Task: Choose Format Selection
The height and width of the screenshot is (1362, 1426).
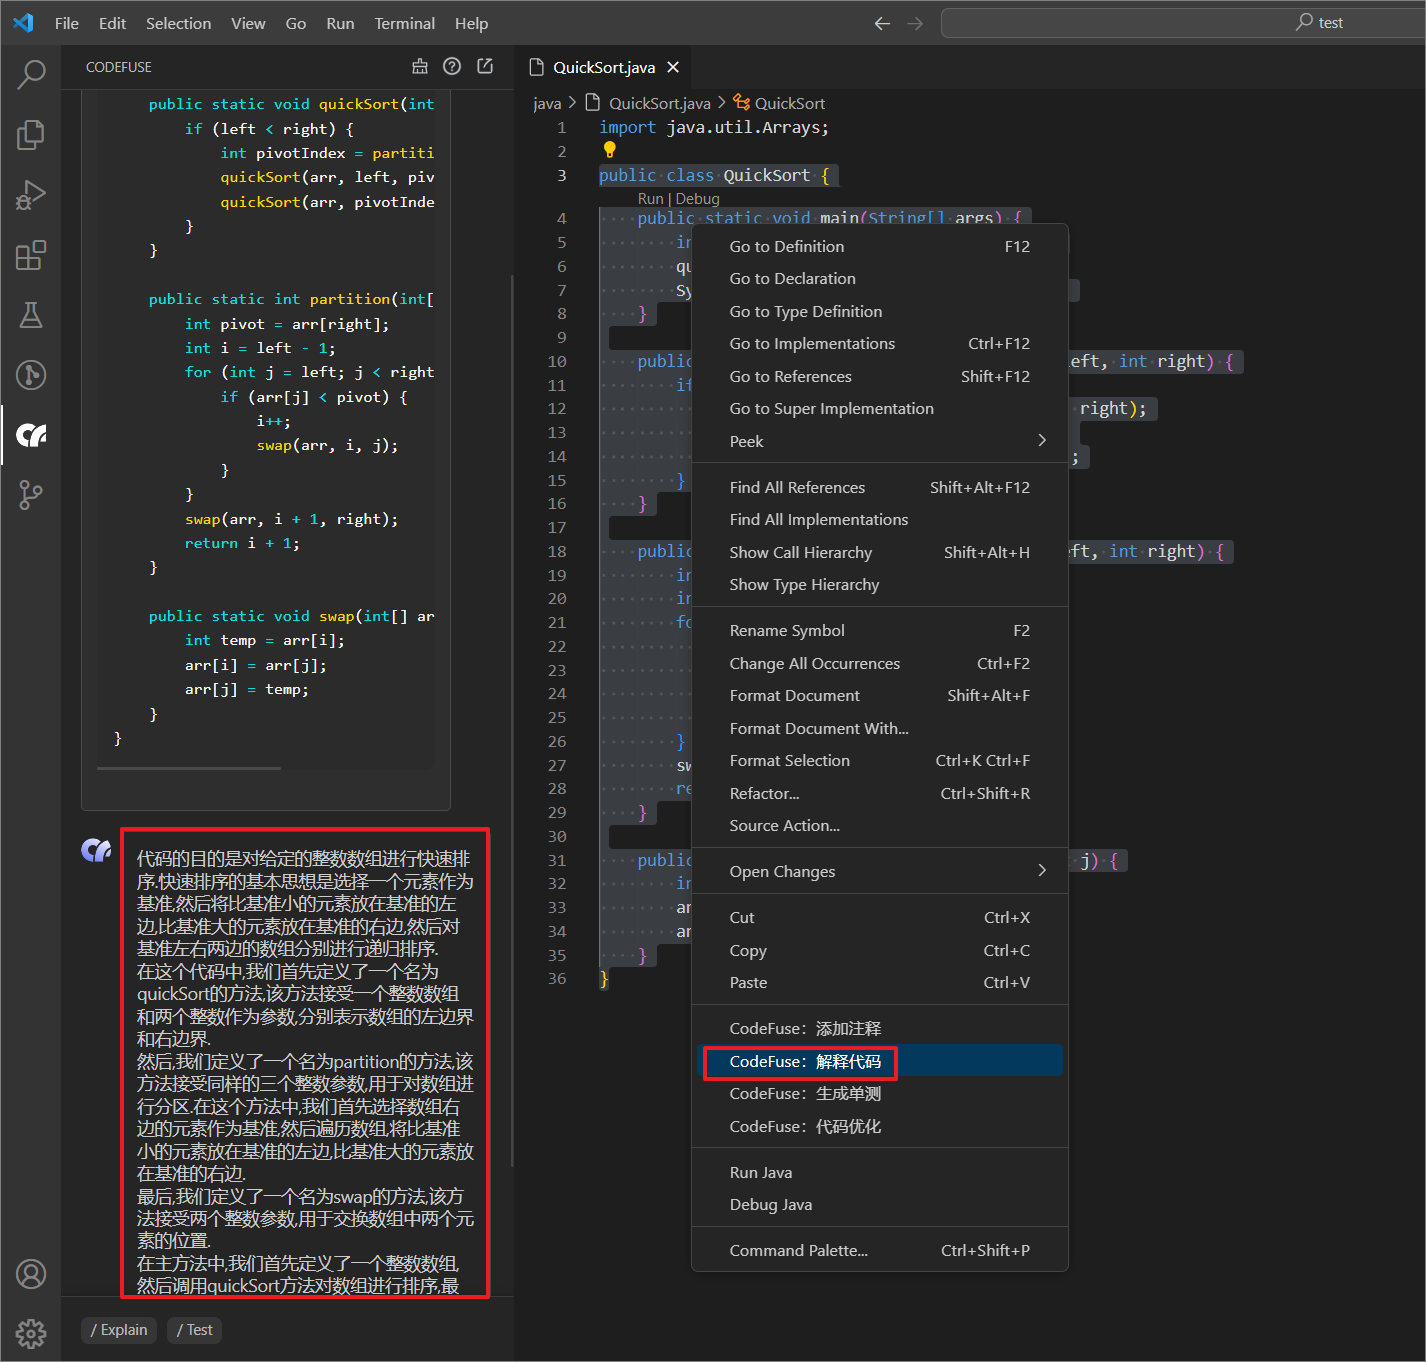Action: coord(880,760)
